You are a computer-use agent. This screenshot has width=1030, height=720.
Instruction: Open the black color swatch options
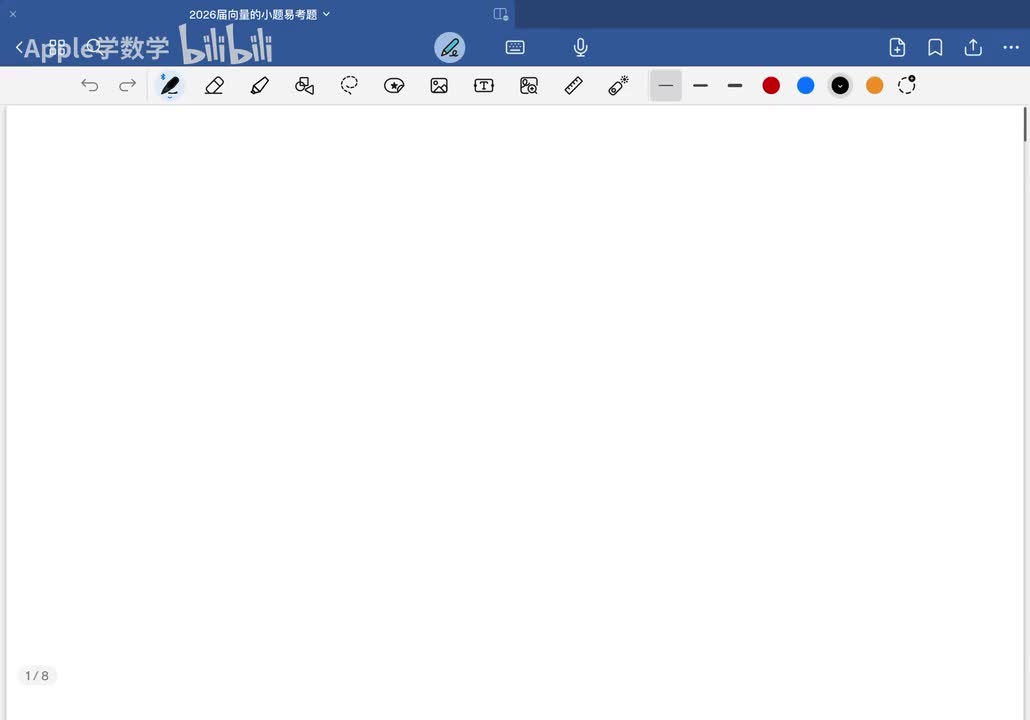click(x=840, y=85)
